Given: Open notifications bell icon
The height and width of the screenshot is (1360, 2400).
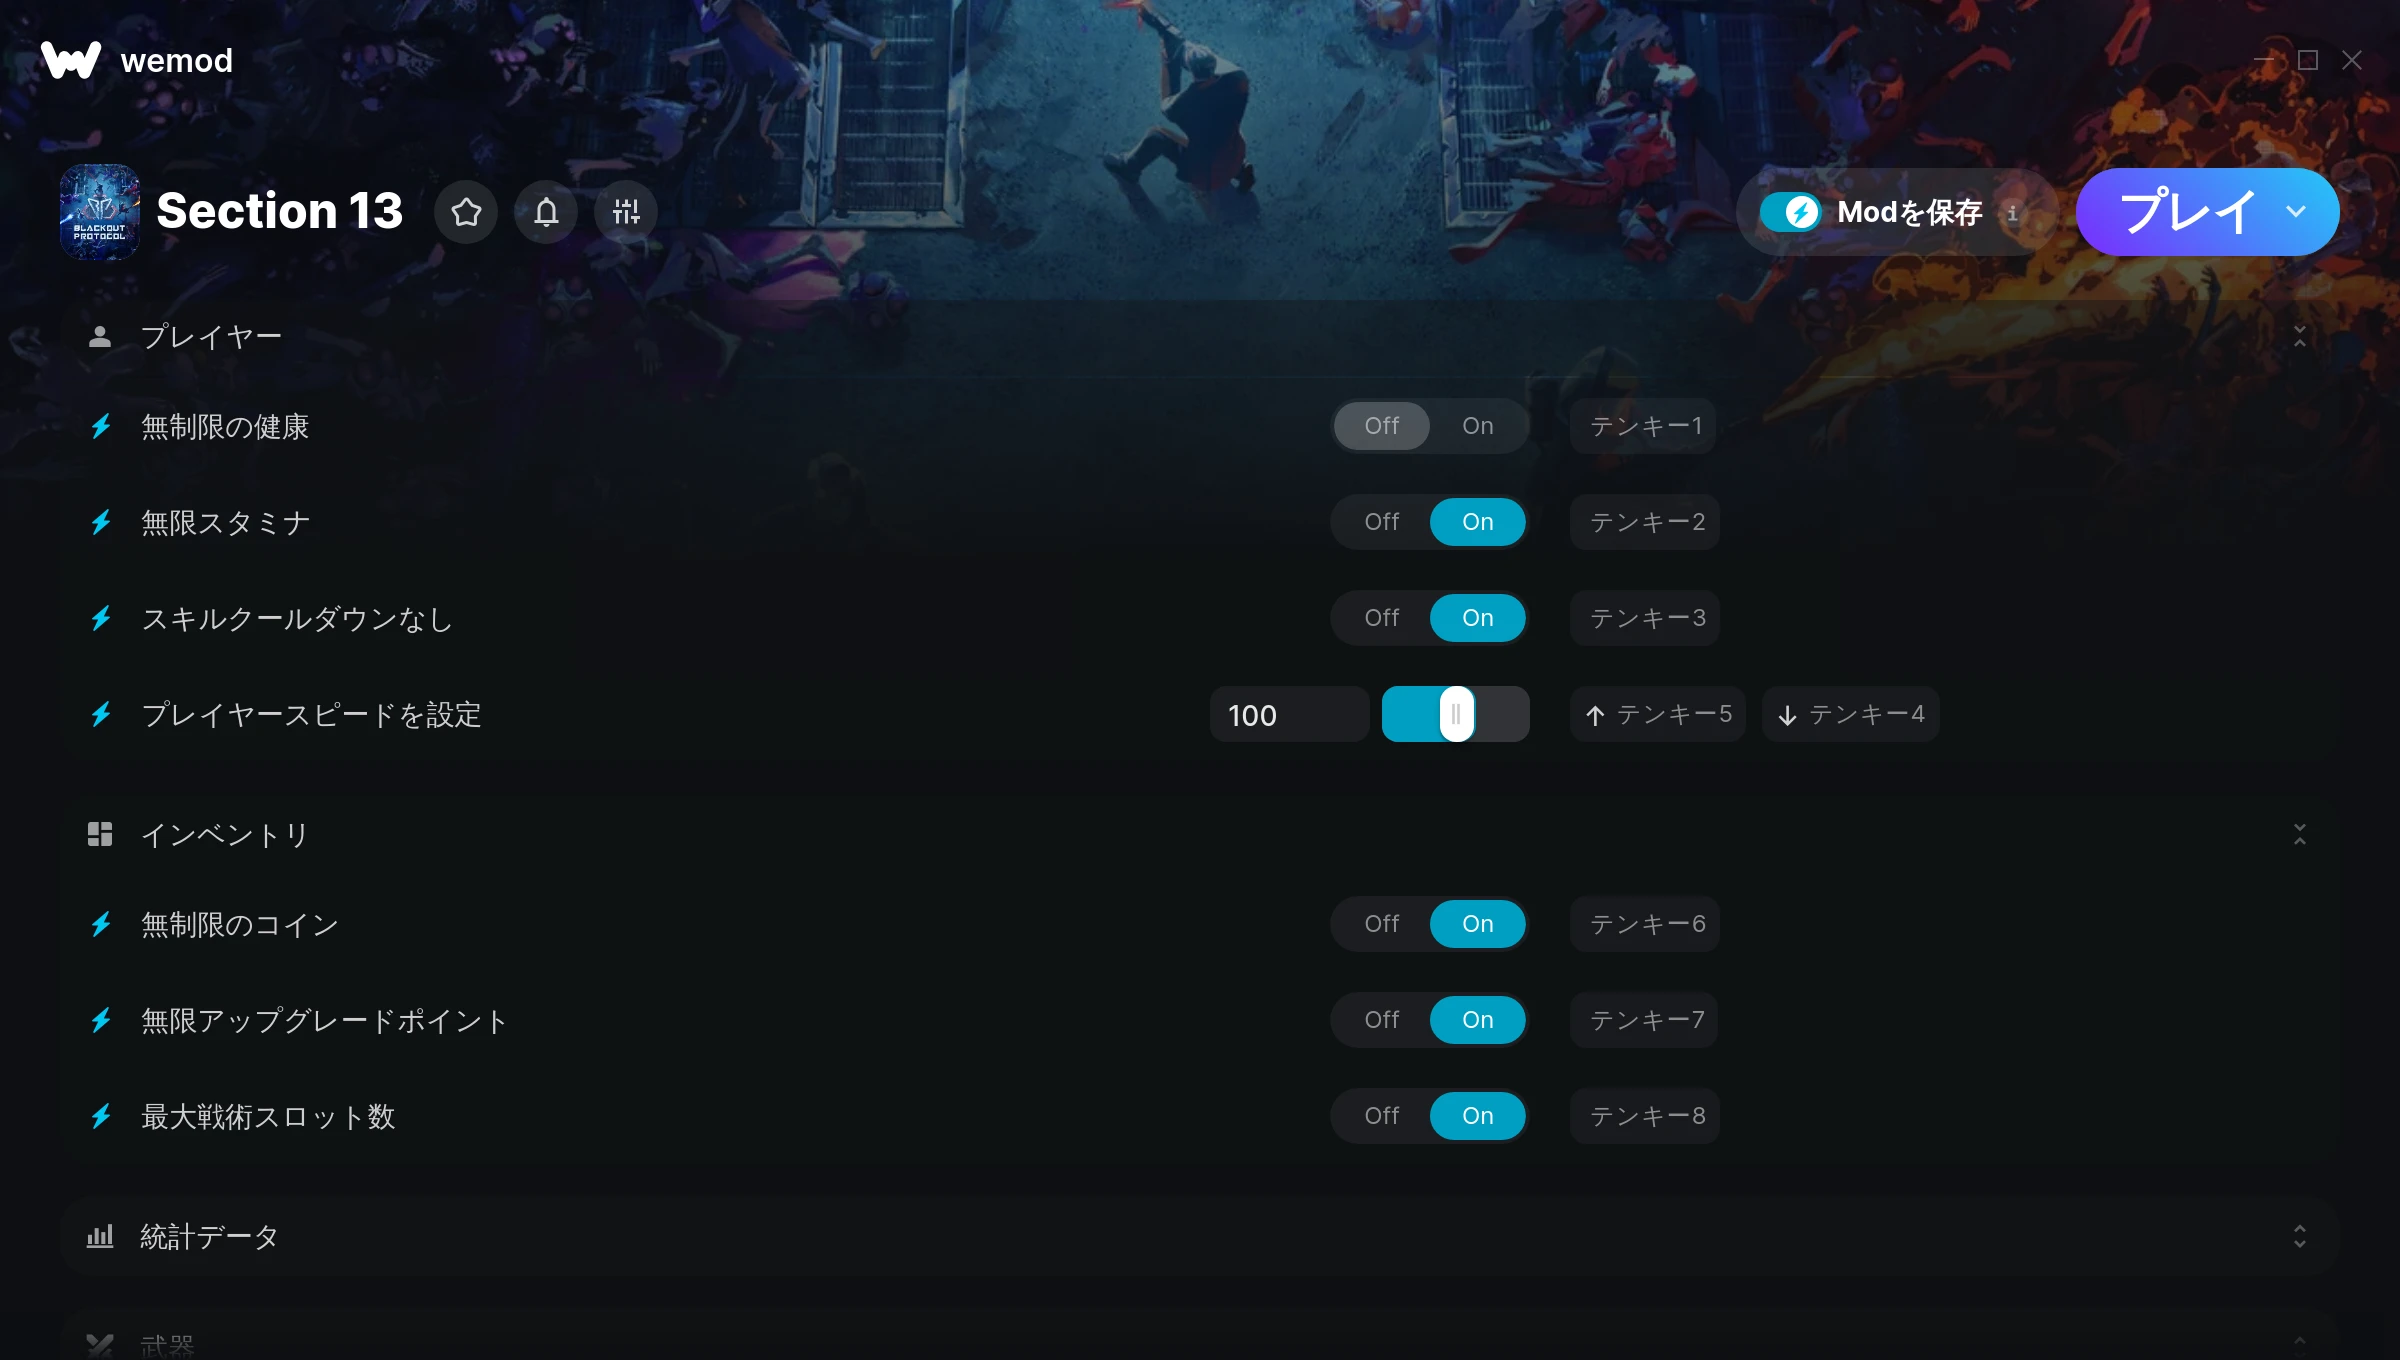Looking at the screenshot, I should pos(546,212).
